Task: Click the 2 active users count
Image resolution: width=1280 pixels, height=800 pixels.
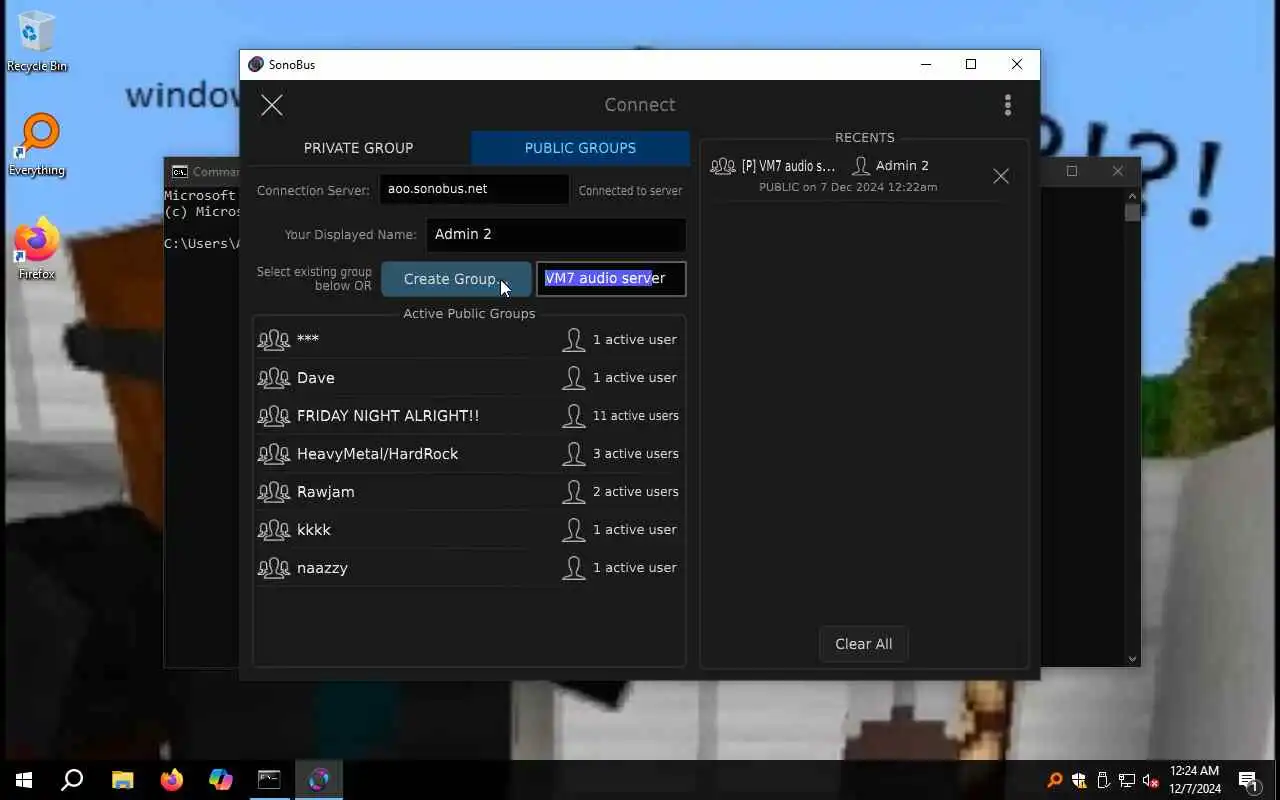Action: pyautogui.click(x=635, y=492)
